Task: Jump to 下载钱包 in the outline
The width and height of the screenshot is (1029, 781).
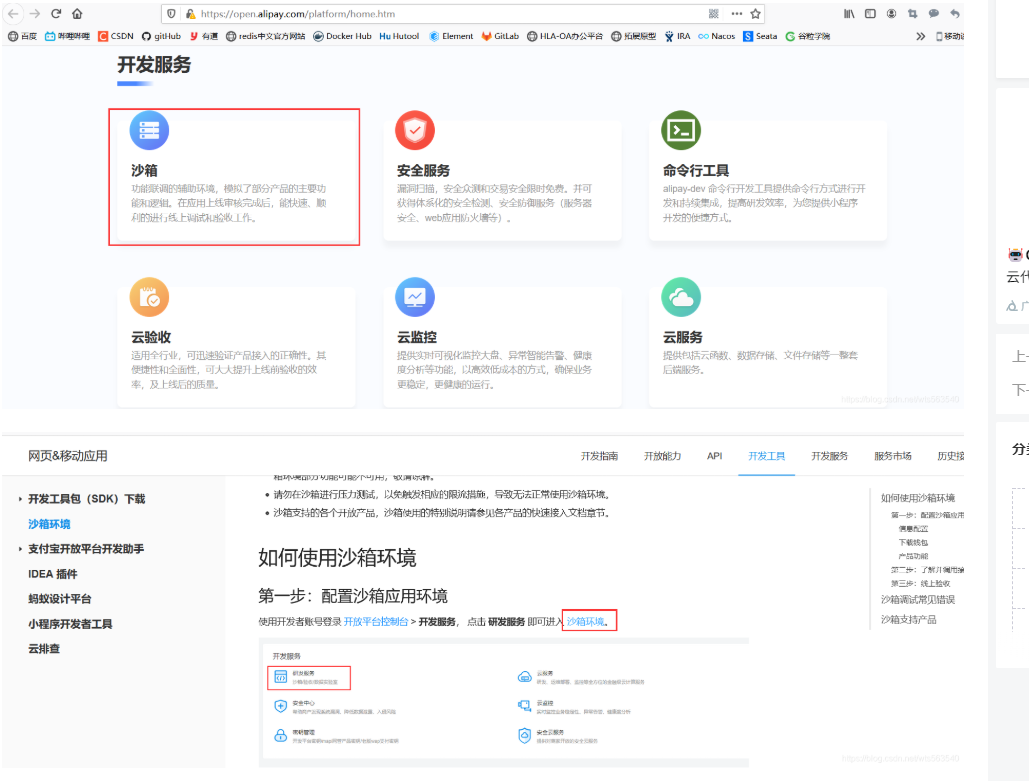Action: tap(914, 542)
